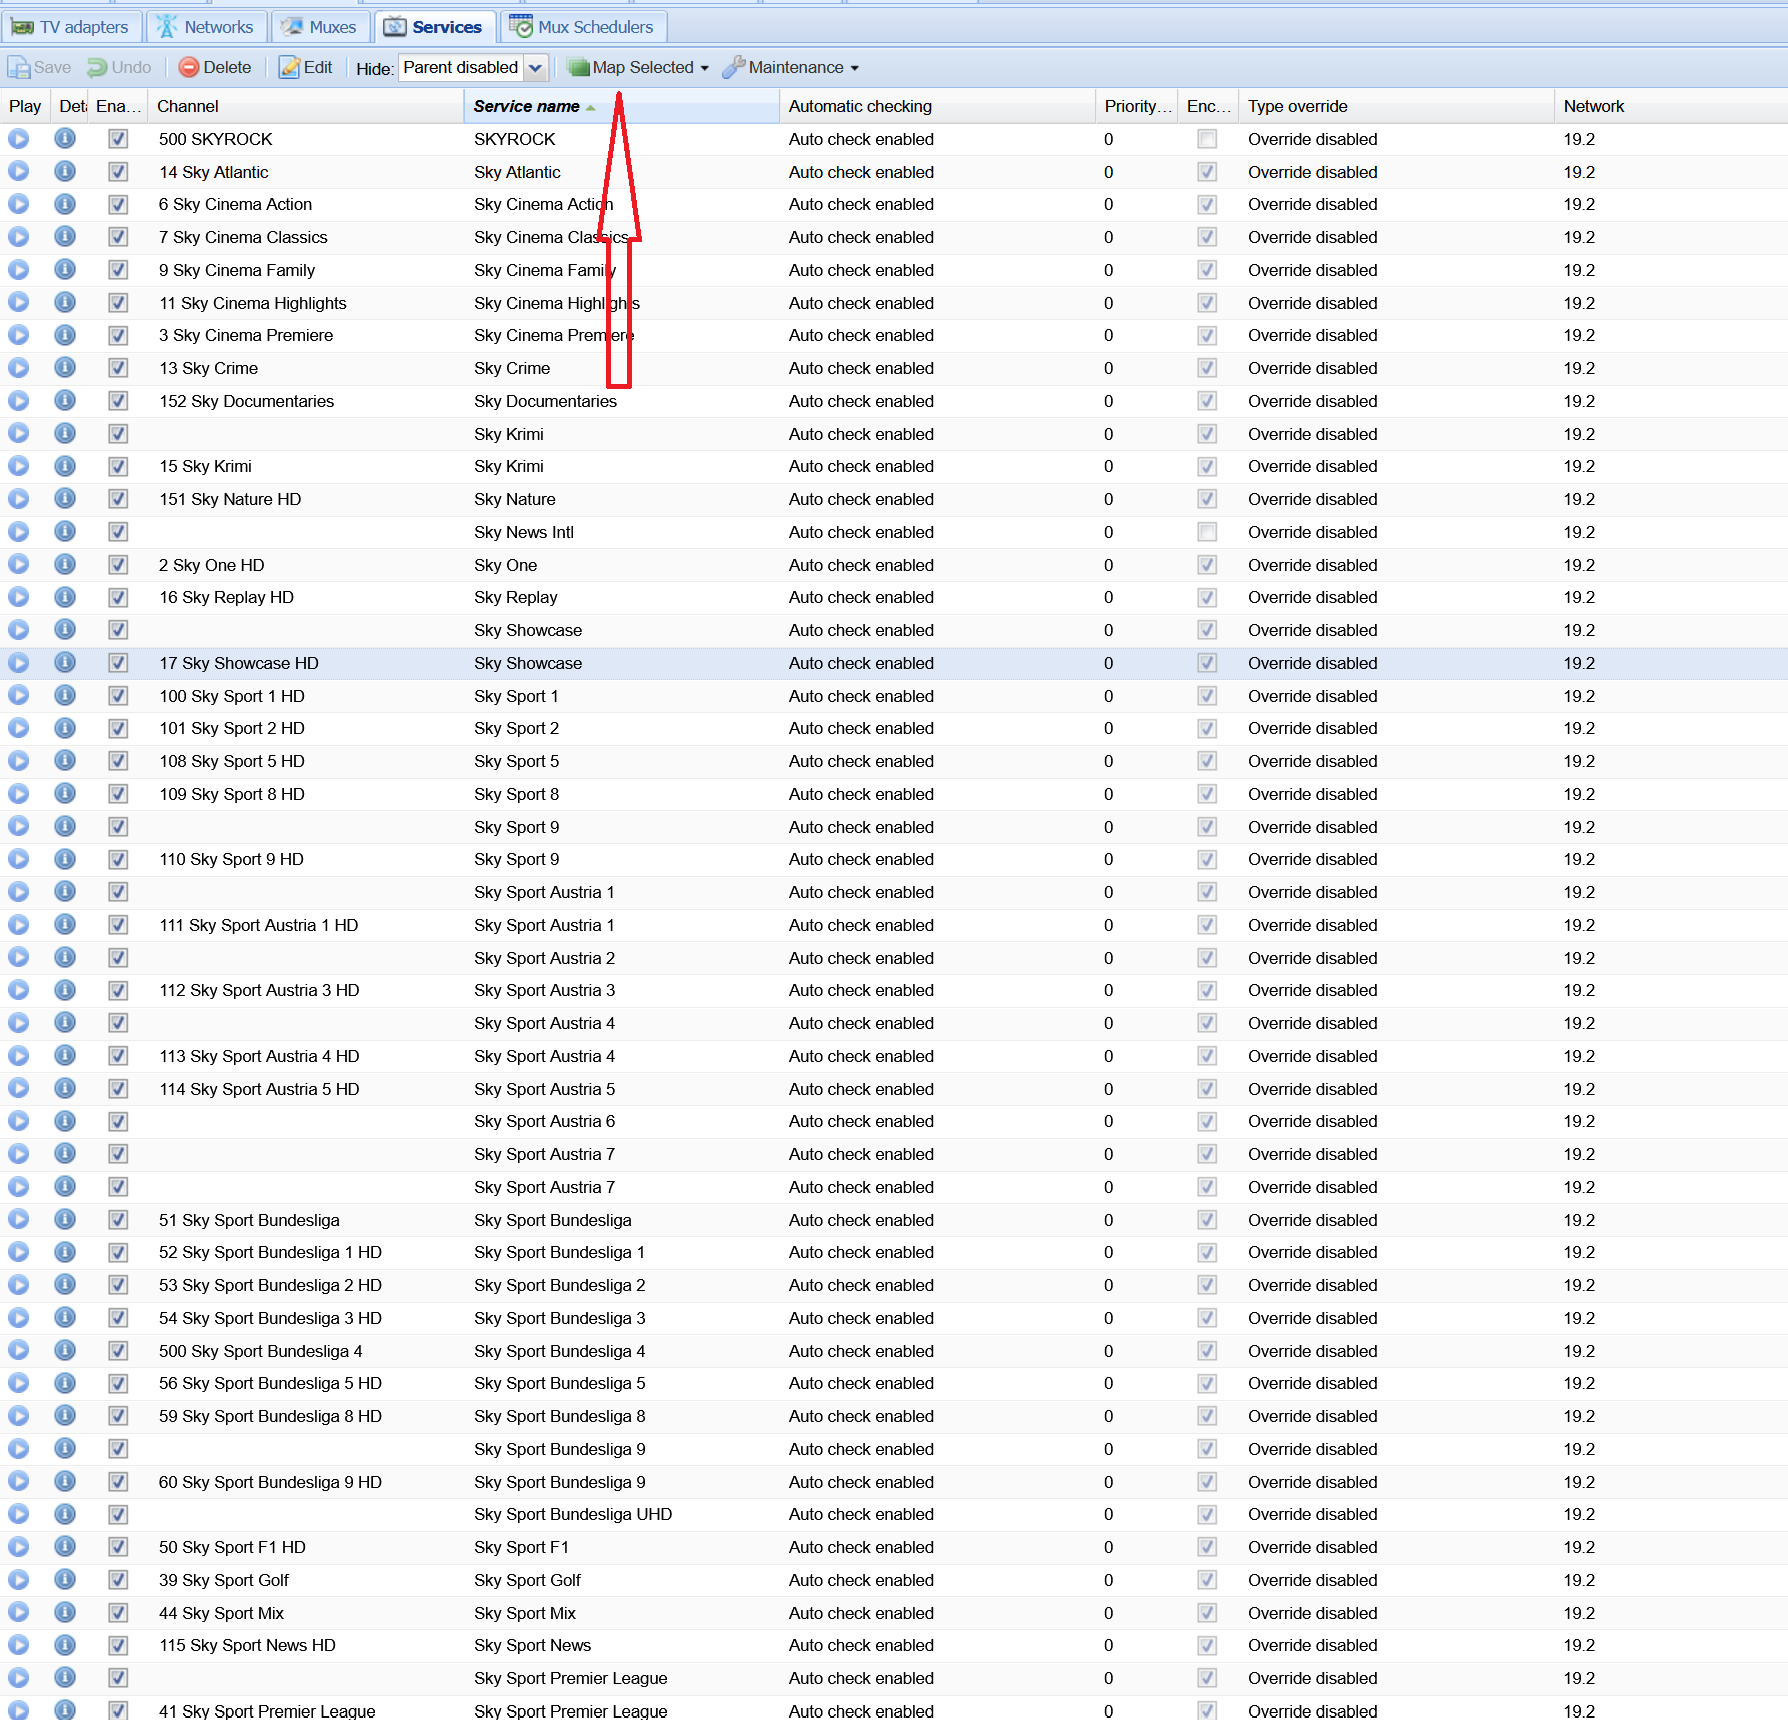Sort by Type override column
Screen dimensions: 1788x1720
[1396, 106]
